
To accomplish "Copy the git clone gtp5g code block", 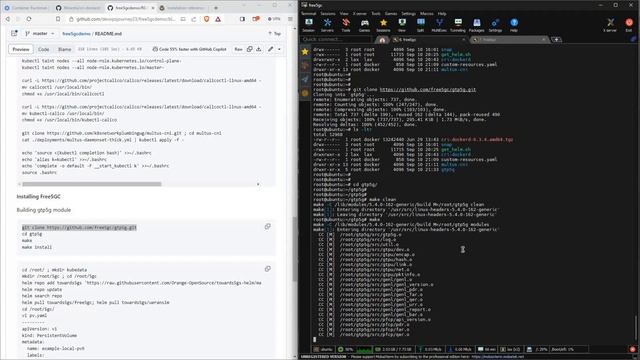I will pyautogui.click(x=268, y=226).
